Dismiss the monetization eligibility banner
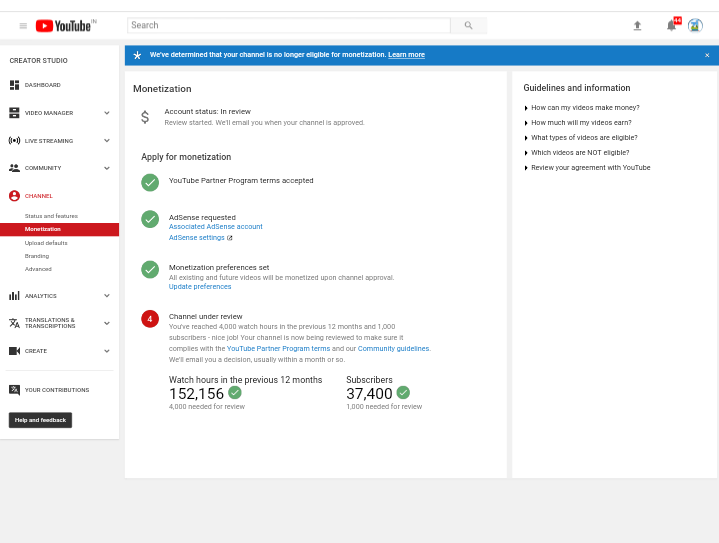719x543 pixels. [x=707, y=55]
